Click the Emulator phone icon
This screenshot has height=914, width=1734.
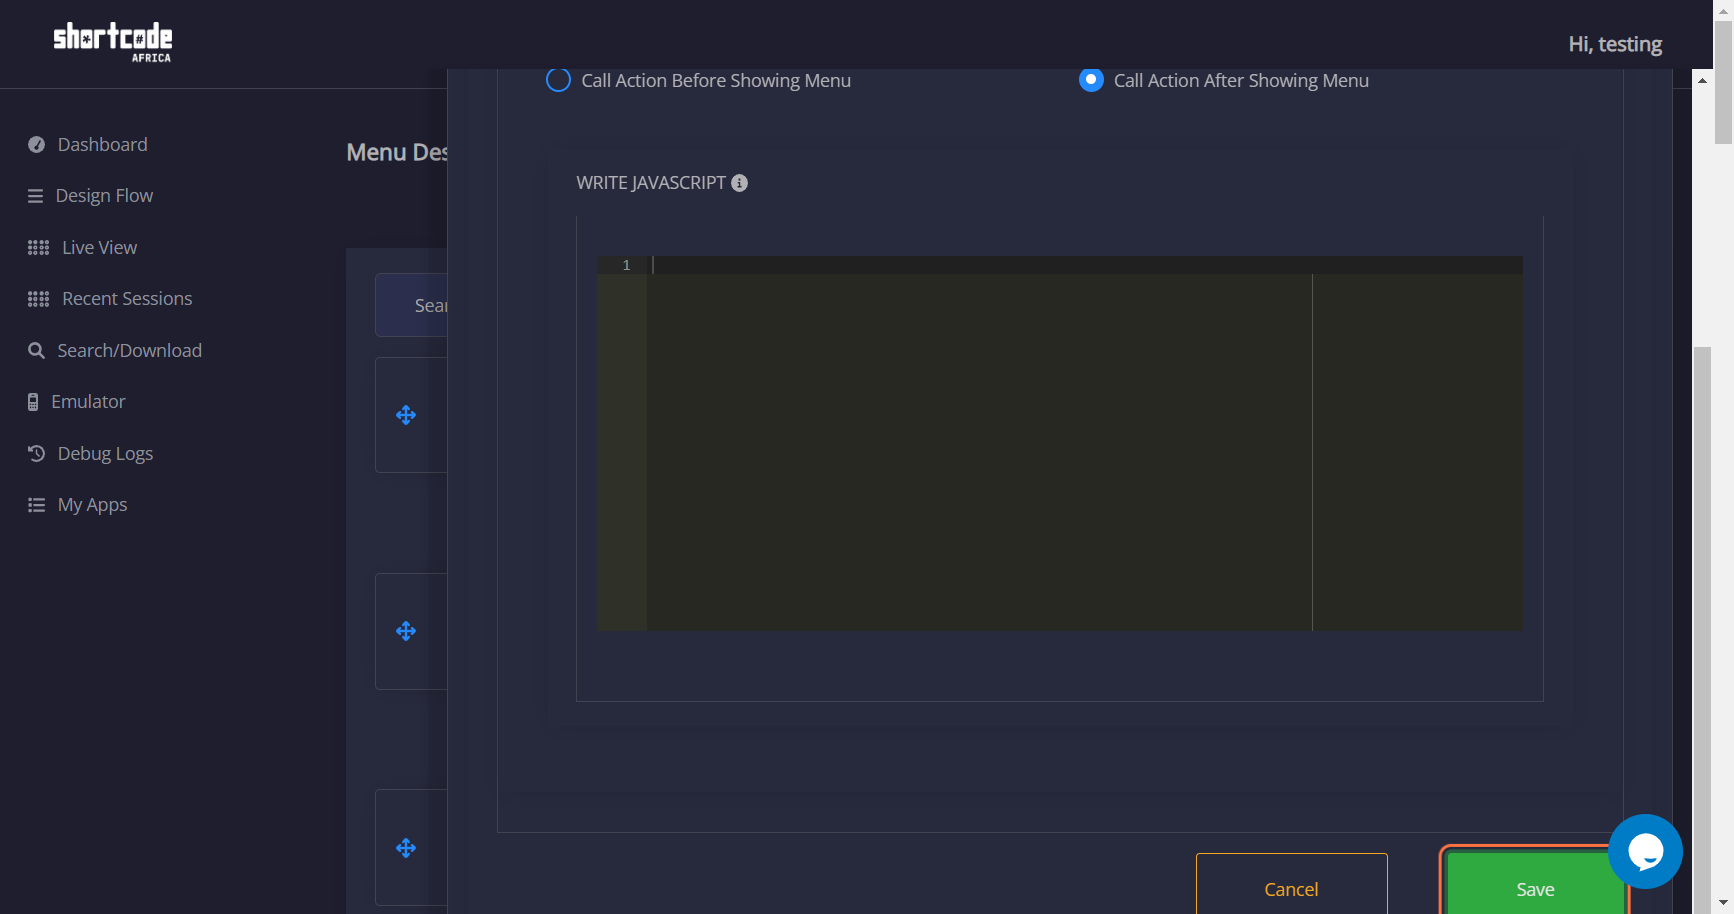pos(33,402)
